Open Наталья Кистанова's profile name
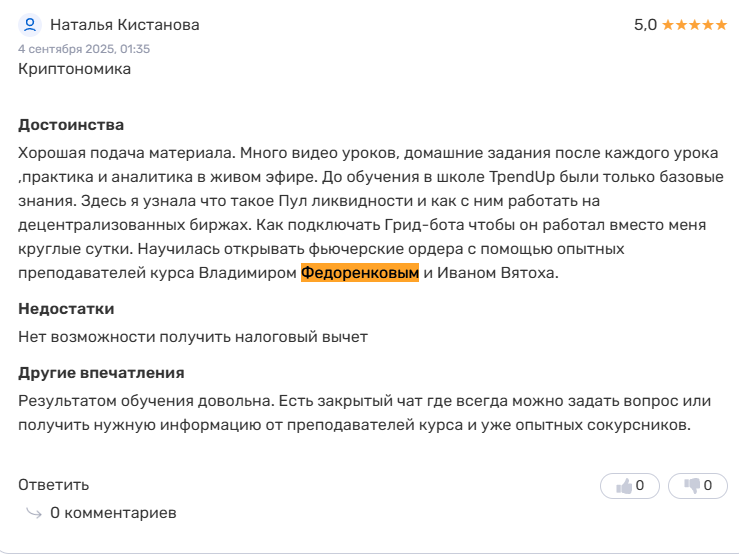The width and height of the screenshot is (739, 554). tap(124, 25)
